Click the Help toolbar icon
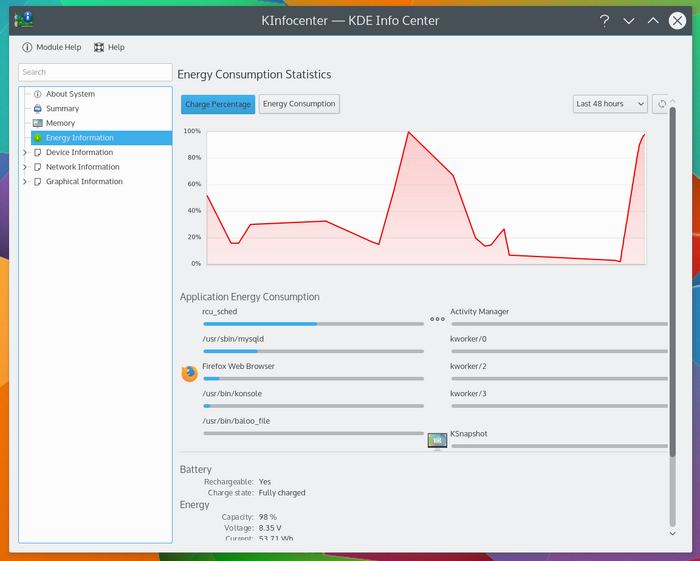Screen dimensions: 700x561 coord(99,47)
